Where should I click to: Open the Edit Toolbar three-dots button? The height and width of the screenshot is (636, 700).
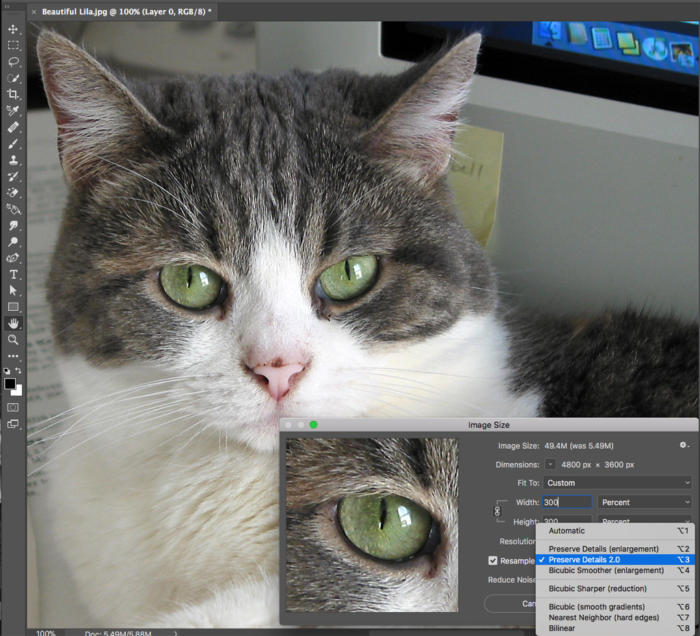13,356
